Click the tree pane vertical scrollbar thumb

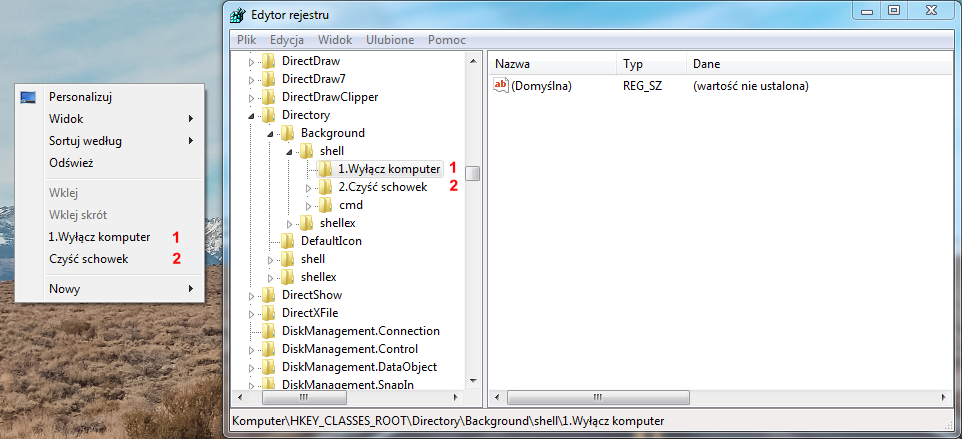click(472, 173)
